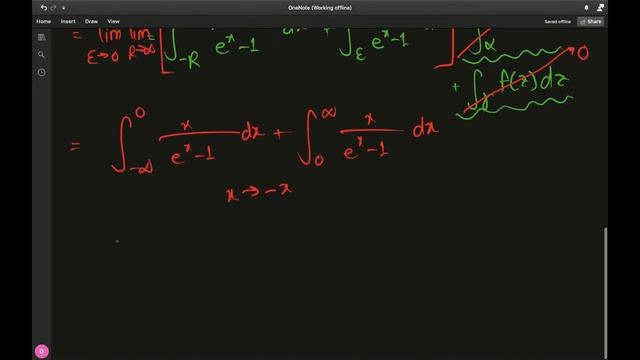Click the account profile icon in title bar
The image size is (640, 360).
tap(600, 7)
